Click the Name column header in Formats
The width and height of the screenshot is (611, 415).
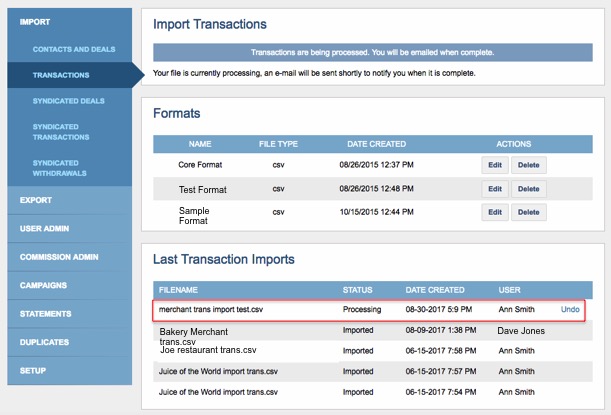point(200,144)
